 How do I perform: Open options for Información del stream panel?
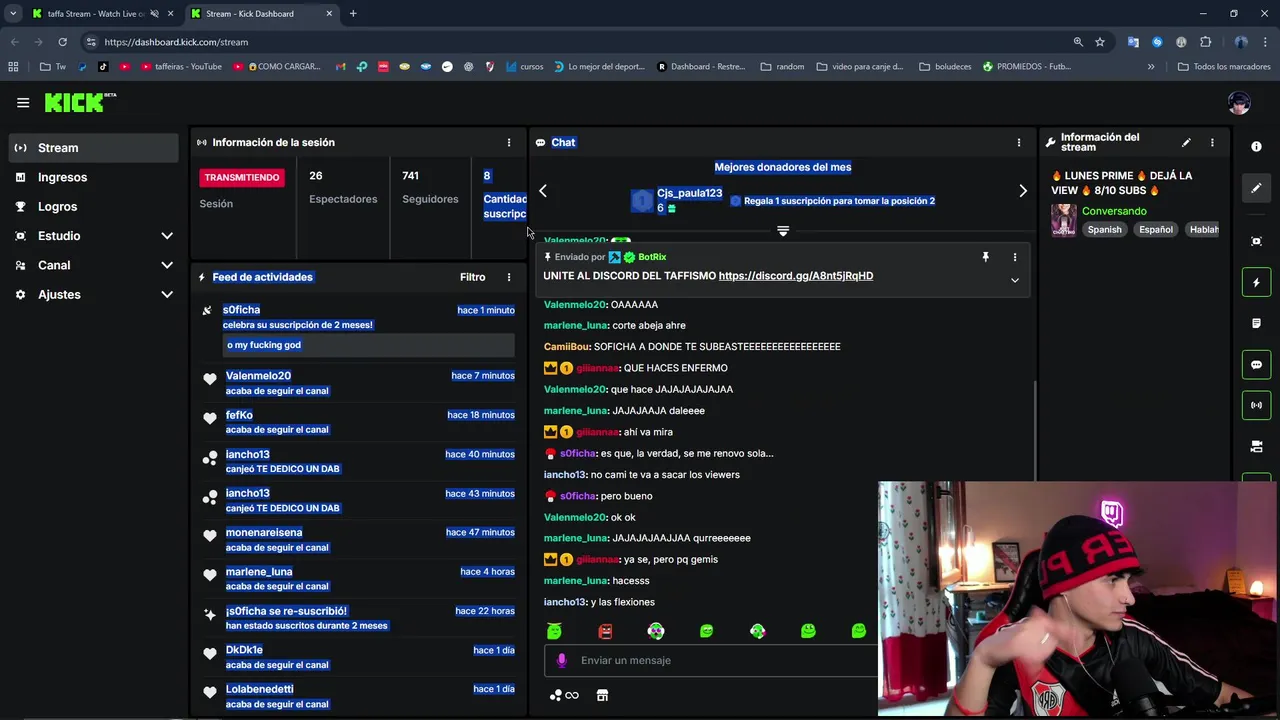pyautogui.click(x=1212, y=143)
